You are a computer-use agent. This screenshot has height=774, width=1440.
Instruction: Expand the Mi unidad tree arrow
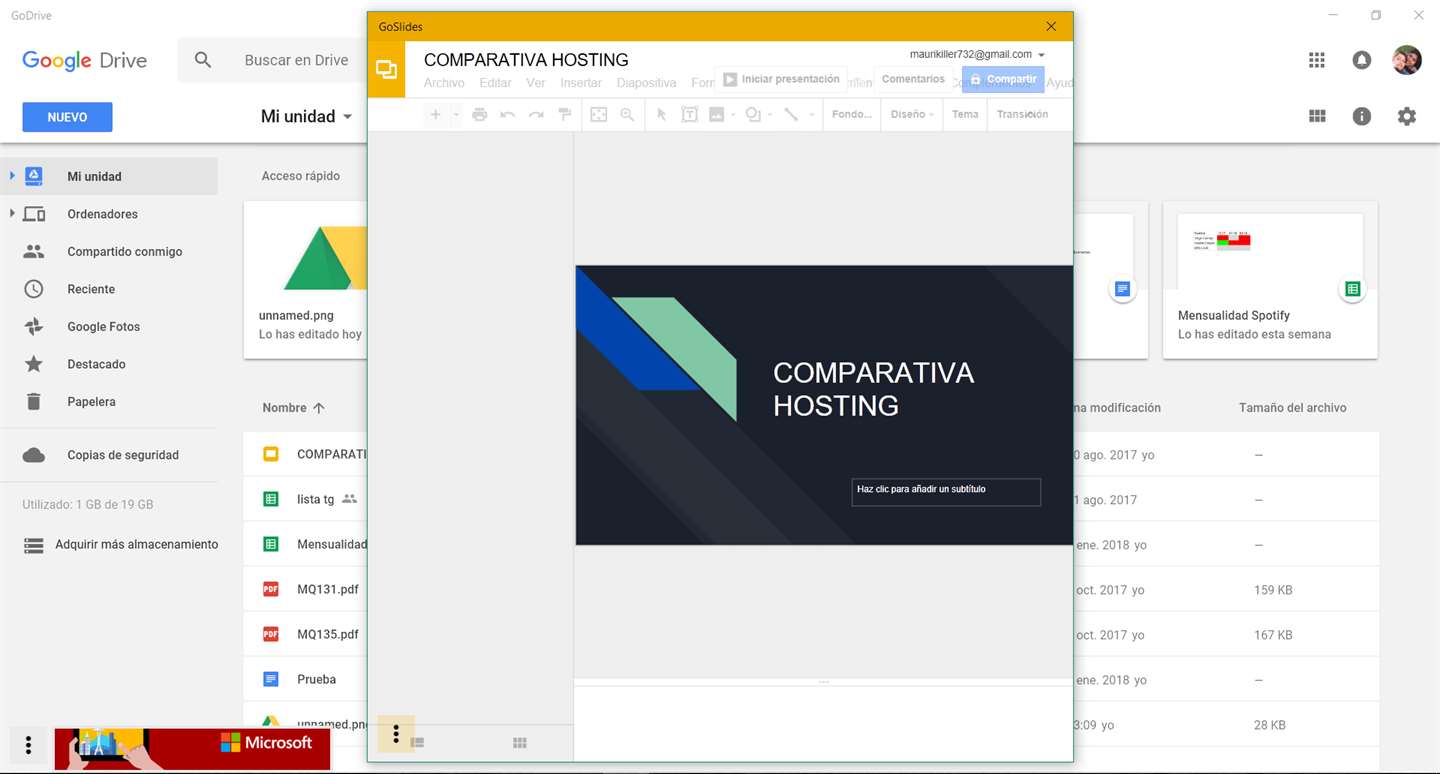point(12,176)
